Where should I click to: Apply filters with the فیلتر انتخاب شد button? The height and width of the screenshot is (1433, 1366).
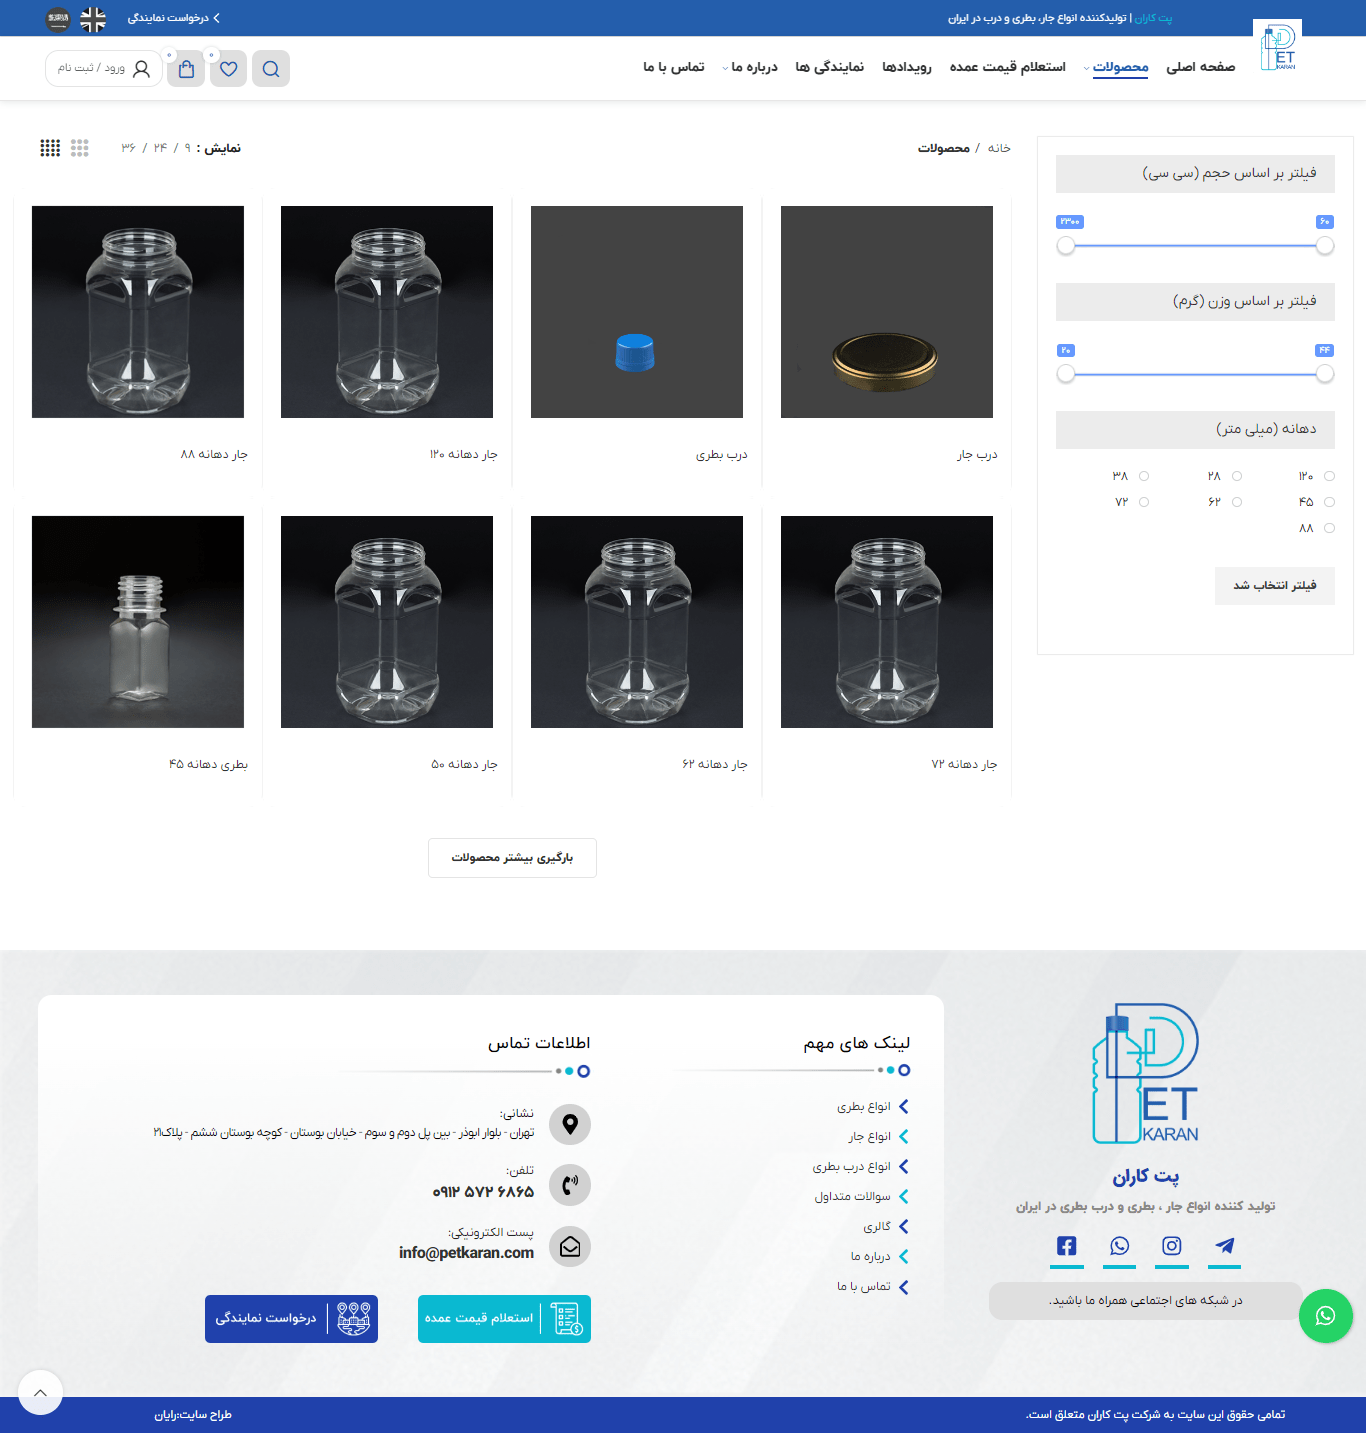click(x=1275, y=586)
